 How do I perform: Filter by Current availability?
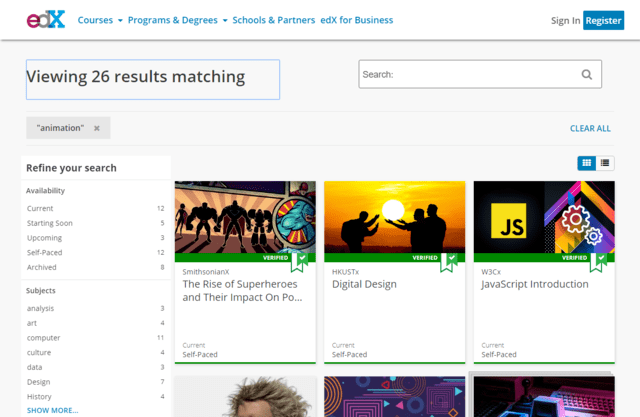tap(96, 208)
